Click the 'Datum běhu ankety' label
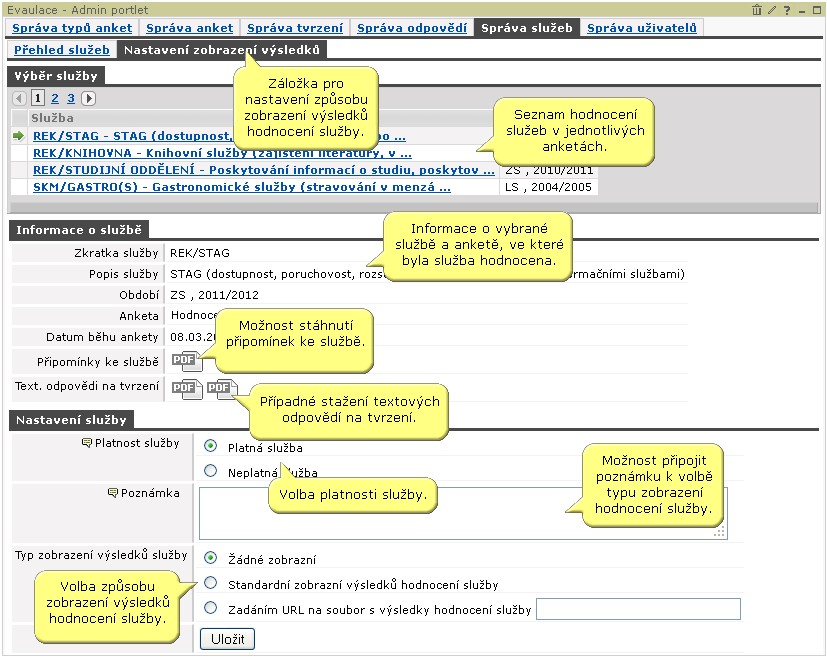Image resolution: width=827 pixels, height=658 pixels. pos(102,337)
